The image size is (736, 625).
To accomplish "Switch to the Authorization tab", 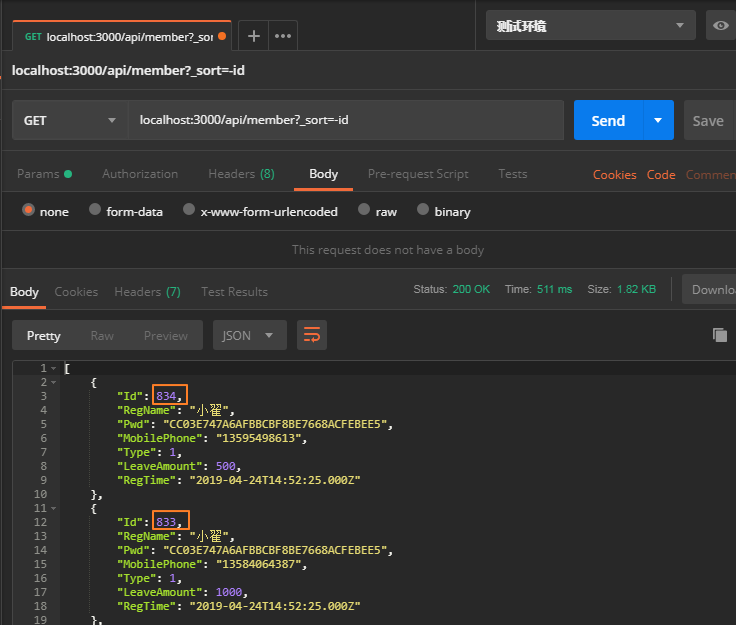I will pyautogui.click(x=140, y=174).
